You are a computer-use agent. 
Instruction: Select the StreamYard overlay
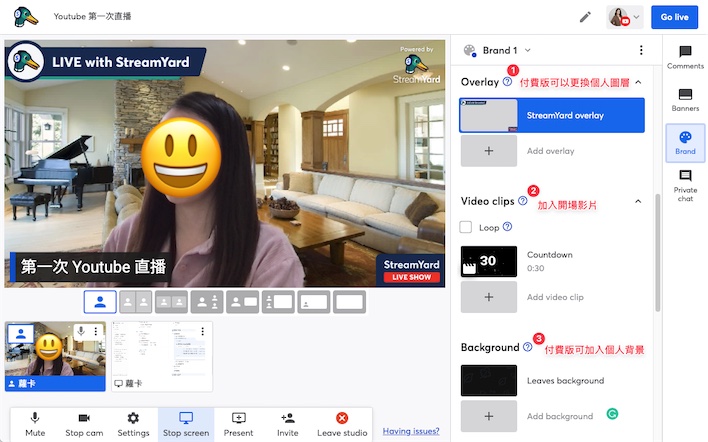(x=552, y=115)
